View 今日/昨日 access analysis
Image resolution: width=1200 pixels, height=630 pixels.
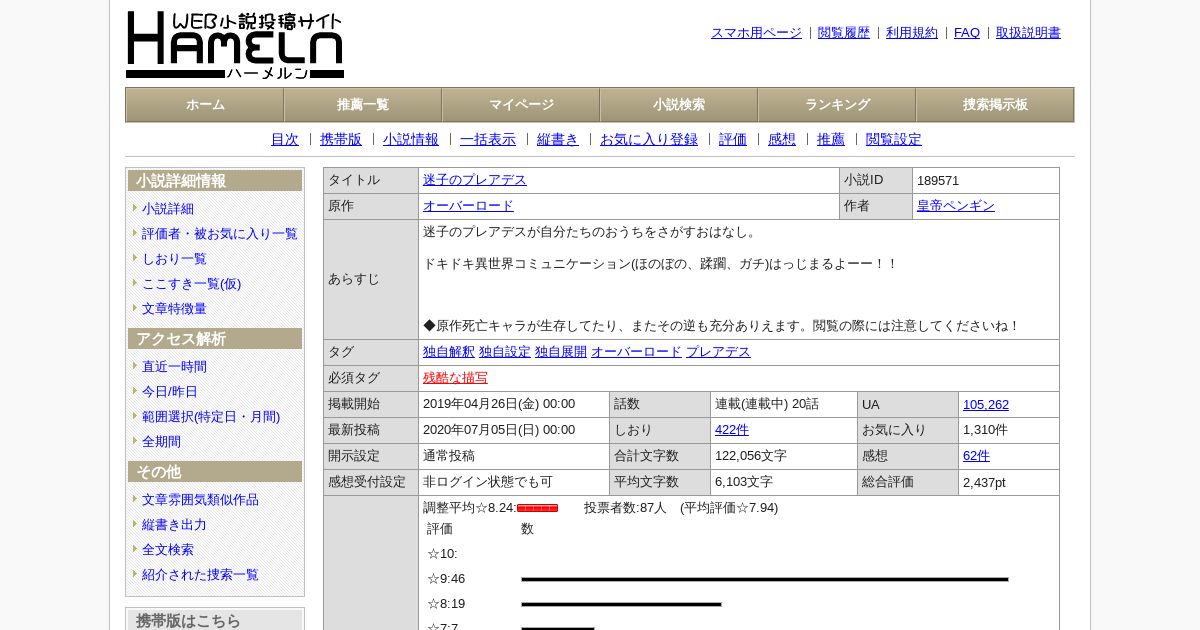(x=170, y=392)
